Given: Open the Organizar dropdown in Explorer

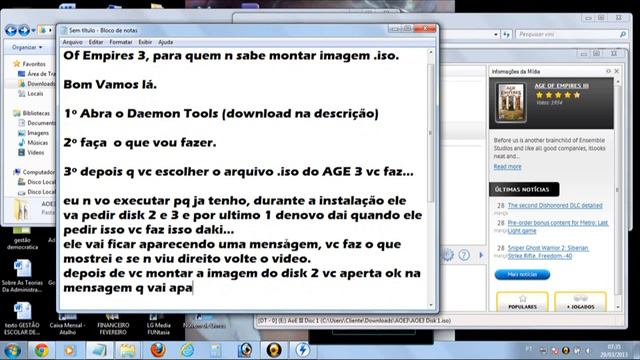Looking at the screenshot, I should click(27, 47).
